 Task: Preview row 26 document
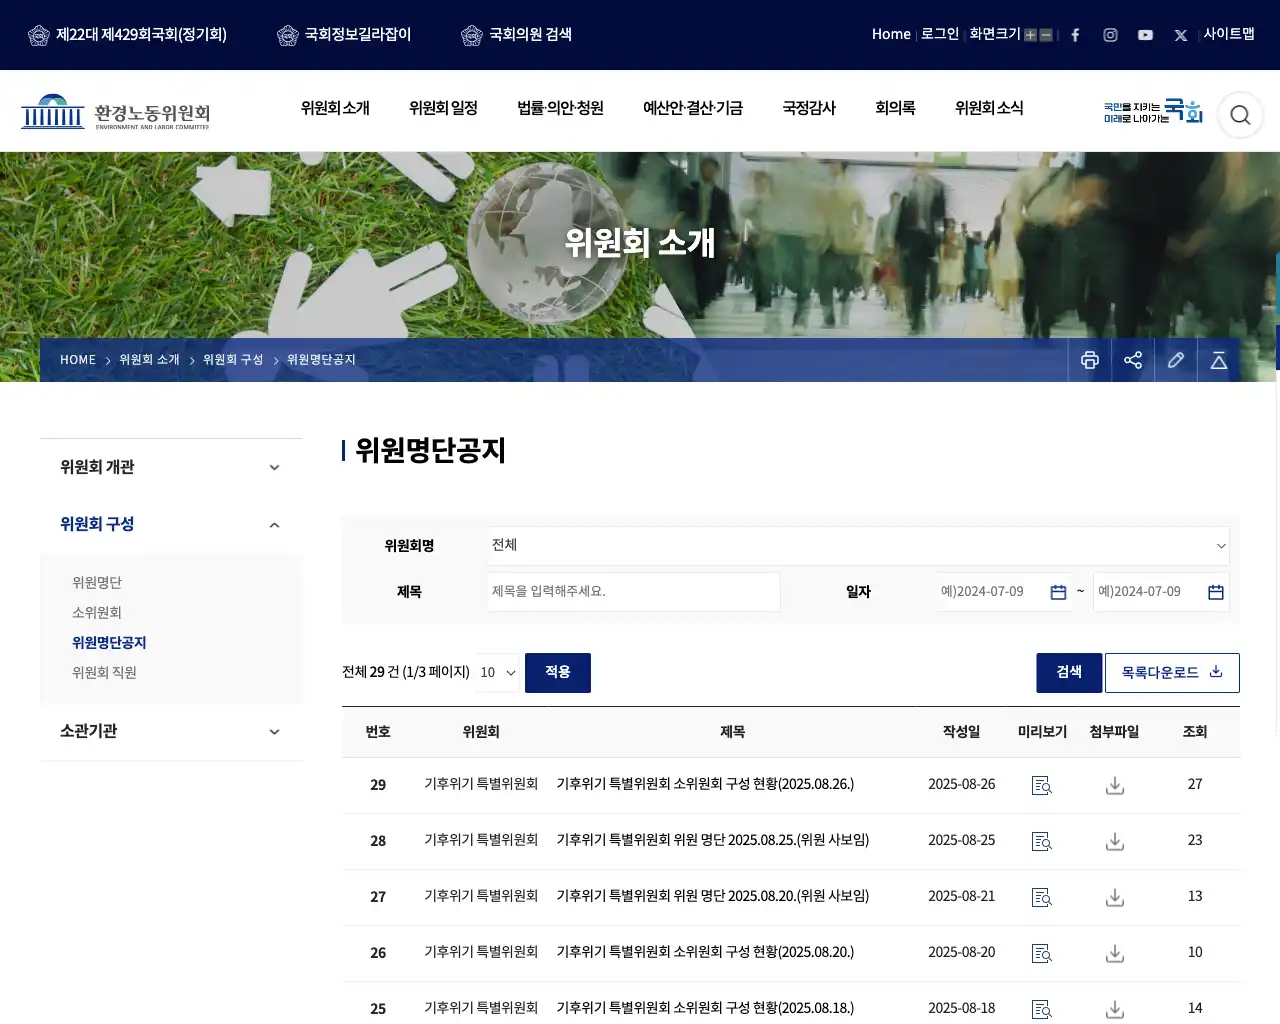[x=1042, y=954]
